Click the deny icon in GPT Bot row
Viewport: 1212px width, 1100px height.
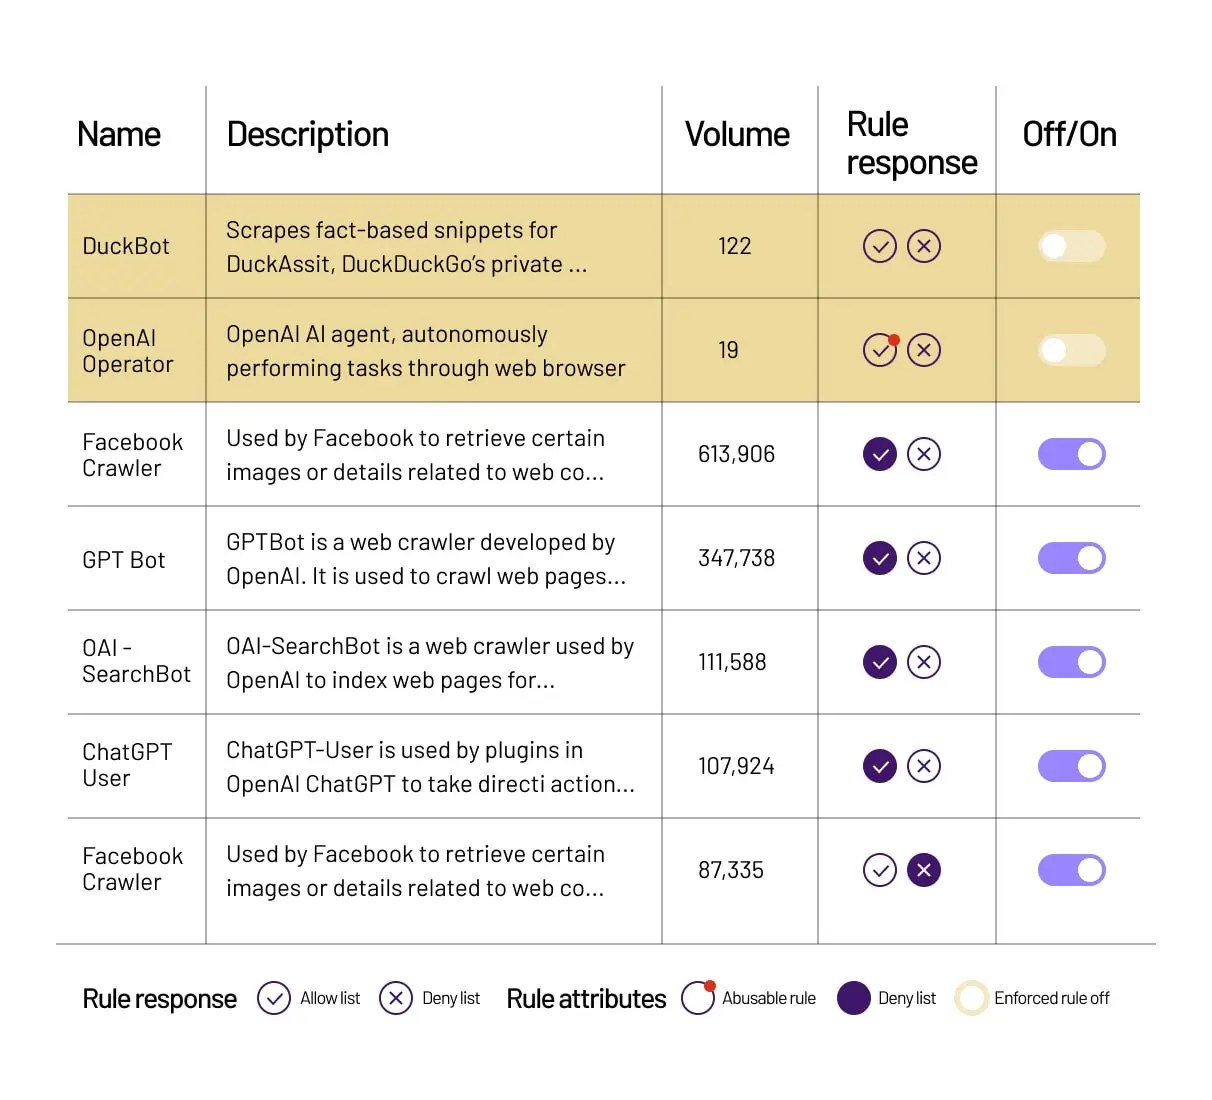point(923,558)
